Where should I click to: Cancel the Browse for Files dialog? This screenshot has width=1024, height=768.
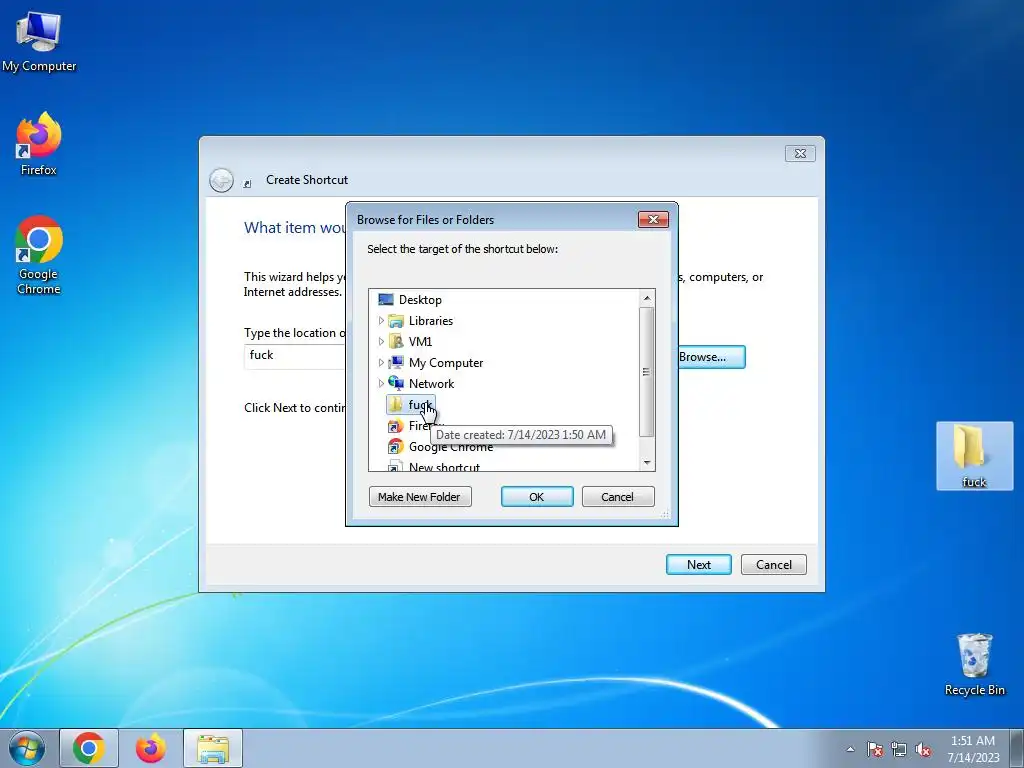click(x=618, y=497)
